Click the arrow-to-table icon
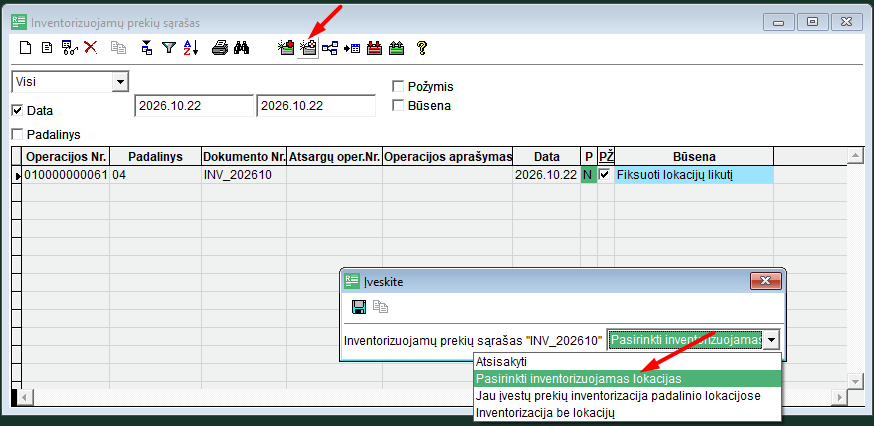This screenshot has width=874, height=426. (x=352, y=48)
